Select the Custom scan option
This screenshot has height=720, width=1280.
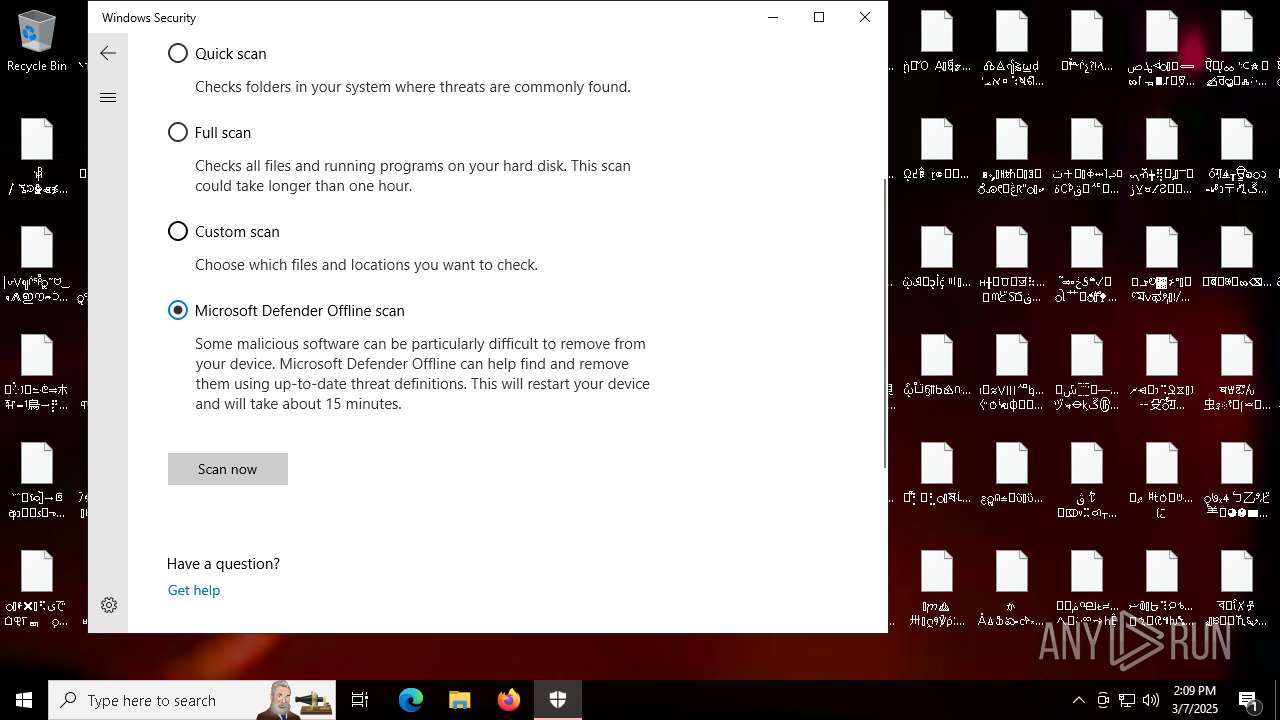178,231
